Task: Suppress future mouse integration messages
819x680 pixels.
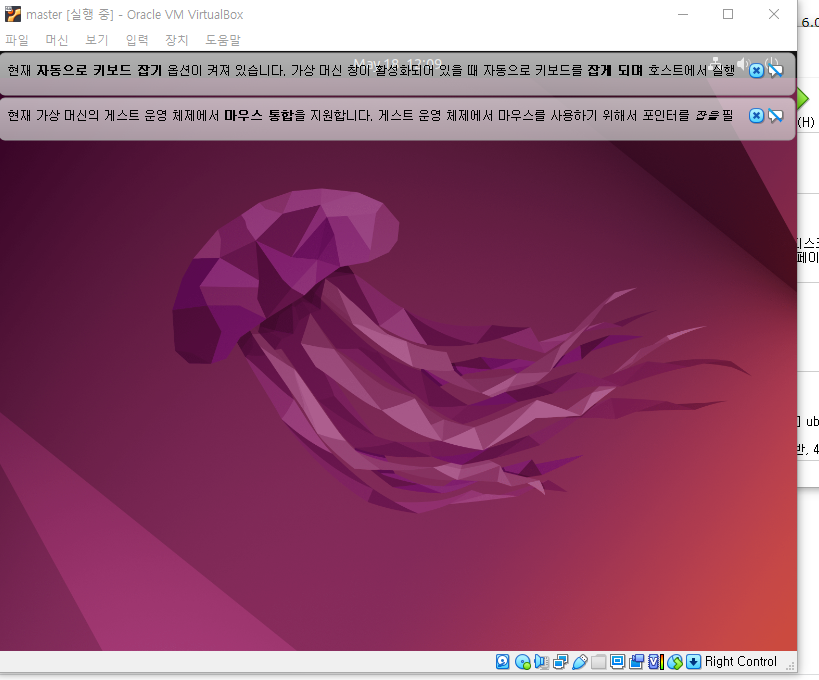Action: click(776, 115)
